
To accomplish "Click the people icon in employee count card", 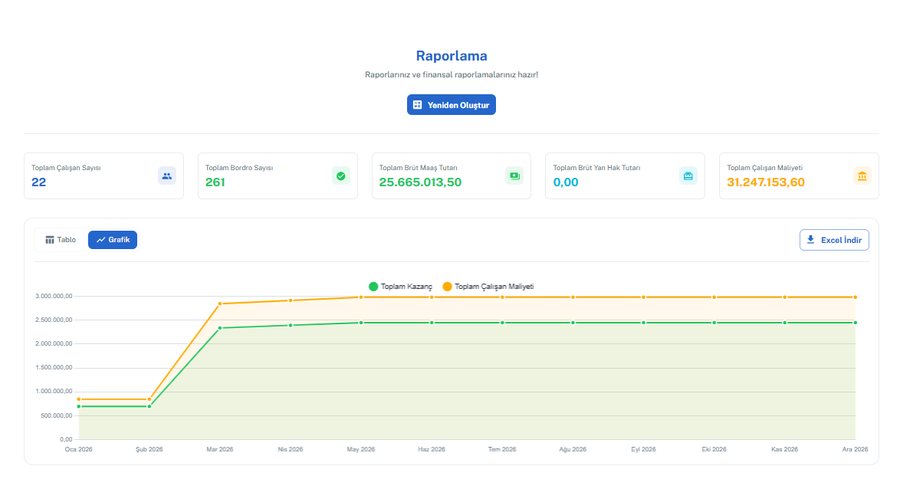I will [167, 176].
